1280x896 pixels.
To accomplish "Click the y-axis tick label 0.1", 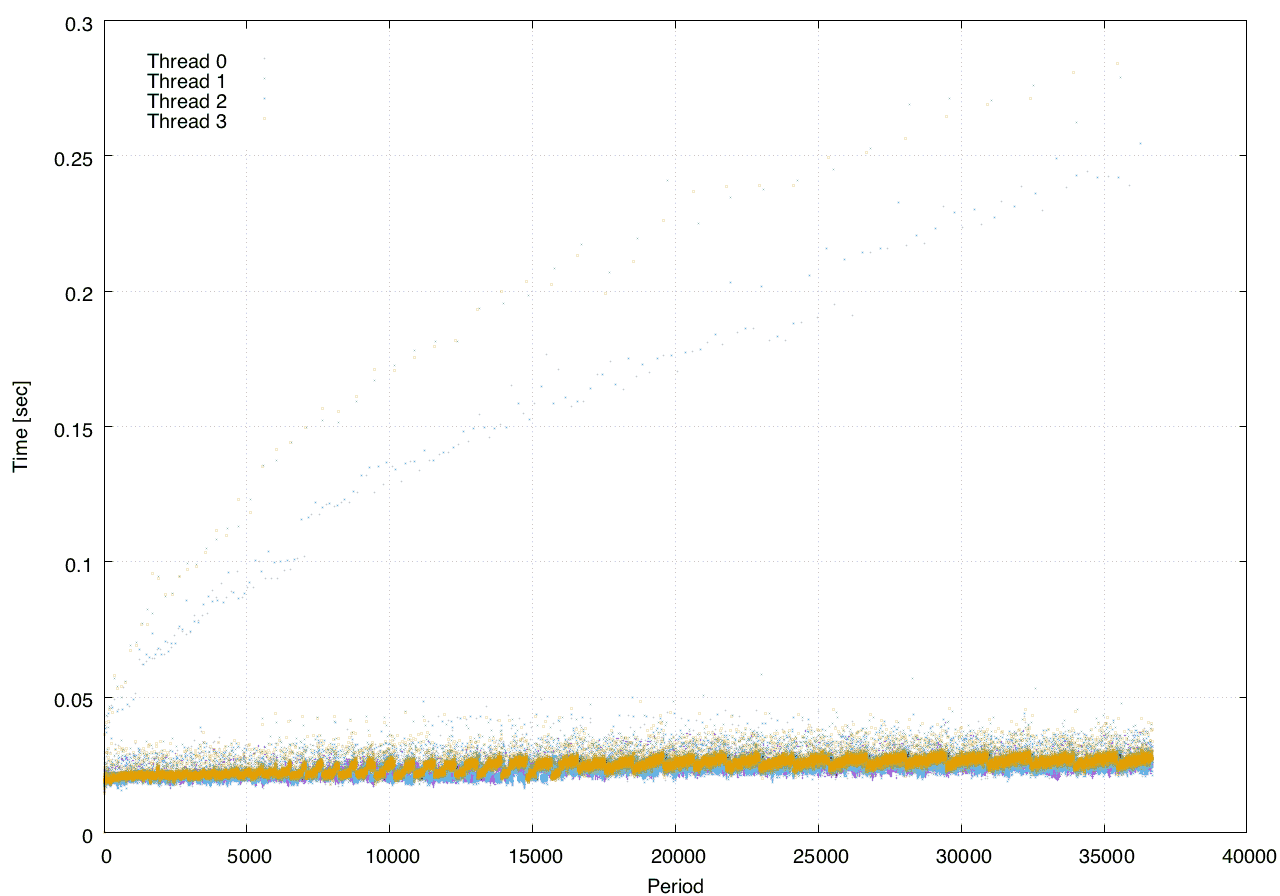I will click(79, 563).
